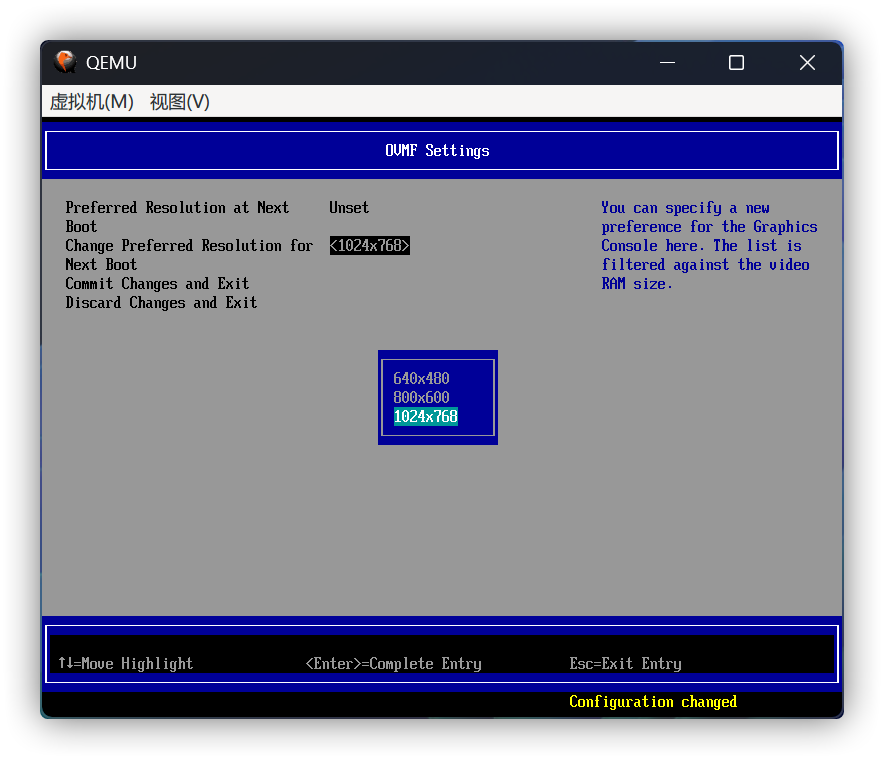Image resolution: width=884 pixels, height=759 pixels.
Task: Select Commit Changes and Exit
Action: pos(157,284)
